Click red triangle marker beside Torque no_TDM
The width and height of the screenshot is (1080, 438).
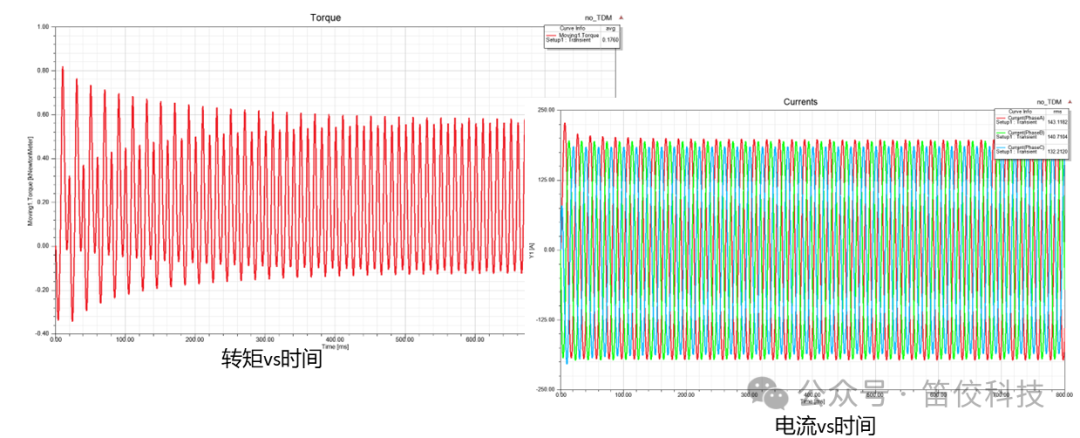point(622,17)
